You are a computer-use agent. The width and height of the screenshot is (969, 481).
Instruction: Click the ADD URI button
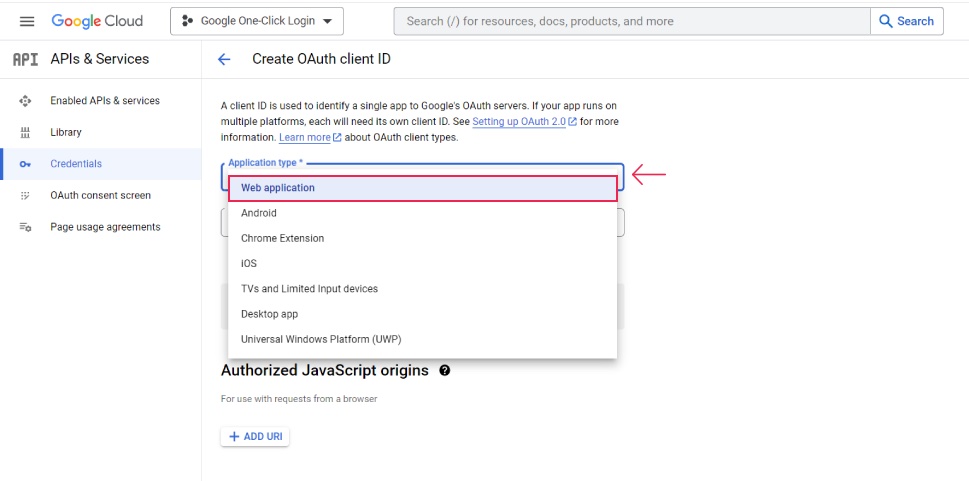click(255, 436)
